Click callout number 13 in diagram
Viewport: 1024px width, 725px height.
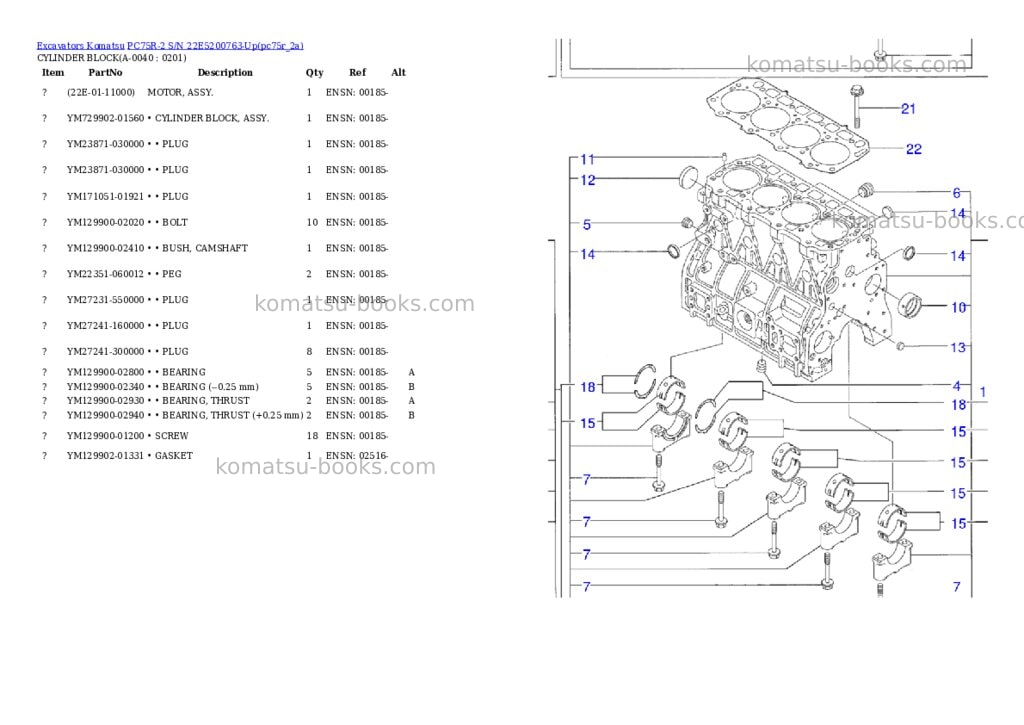pyautogui.click(x=958, y=347)
